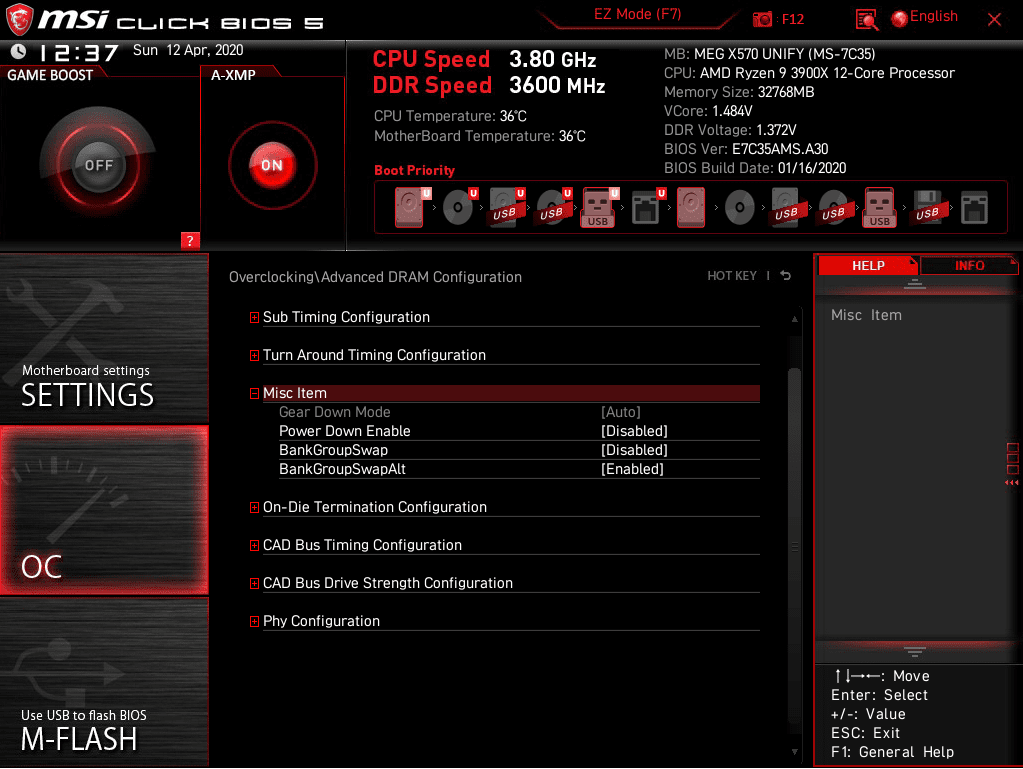Open the Game Boost question mark help

tap(190, 240)
